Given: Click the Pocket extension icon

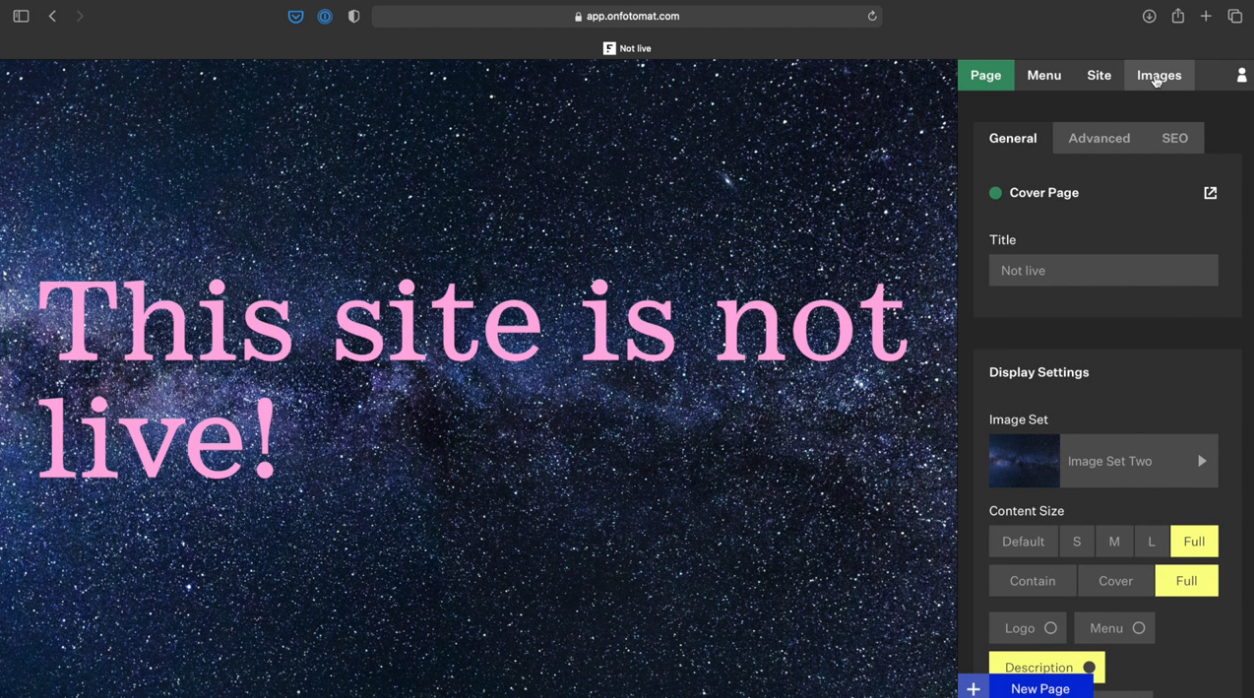Looking at the screenshot, I should point(296,16).
